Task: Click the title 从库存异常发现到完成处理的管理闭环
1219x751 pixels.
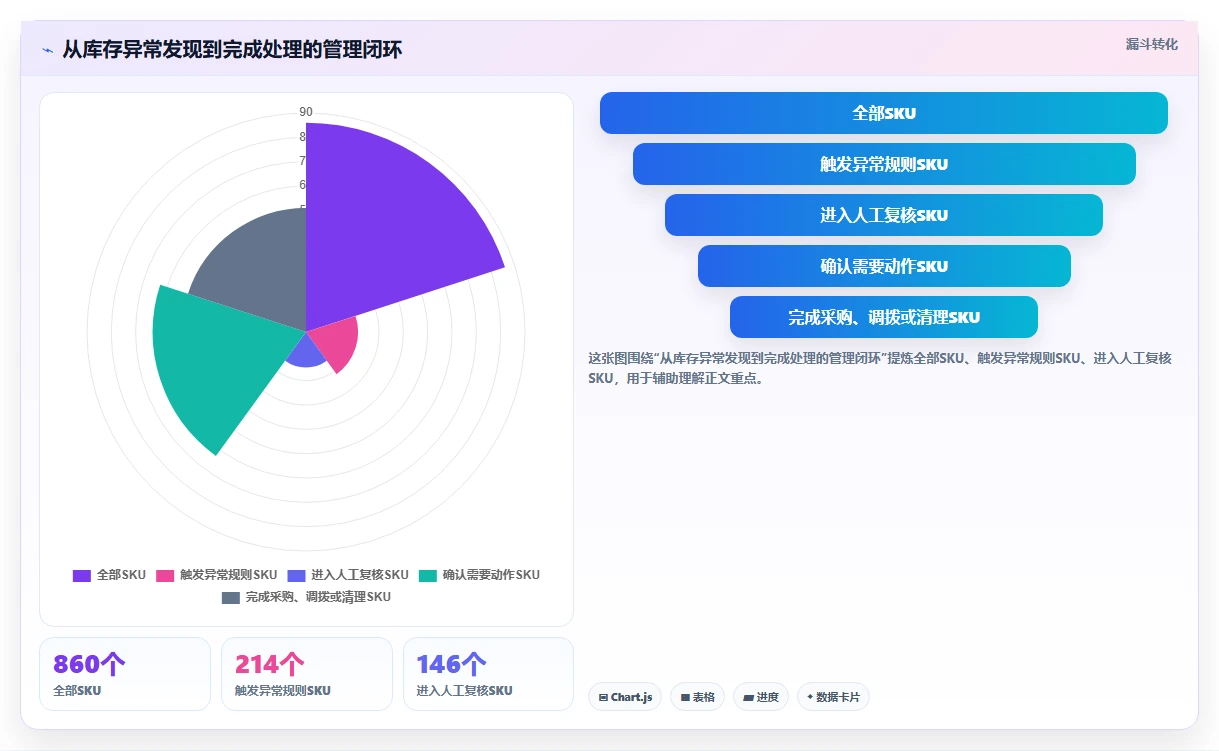Action: pos(232,49)
